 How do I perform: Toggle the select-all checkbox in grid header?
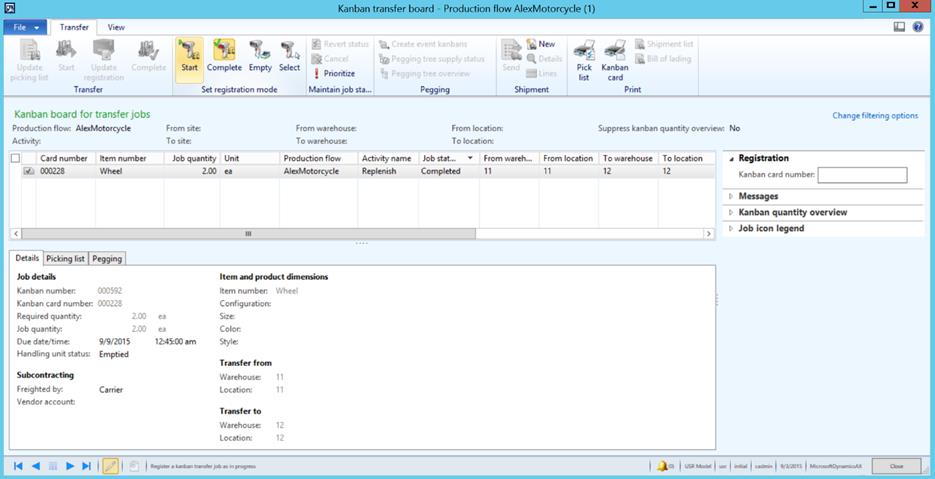click(x=16, y=158)
